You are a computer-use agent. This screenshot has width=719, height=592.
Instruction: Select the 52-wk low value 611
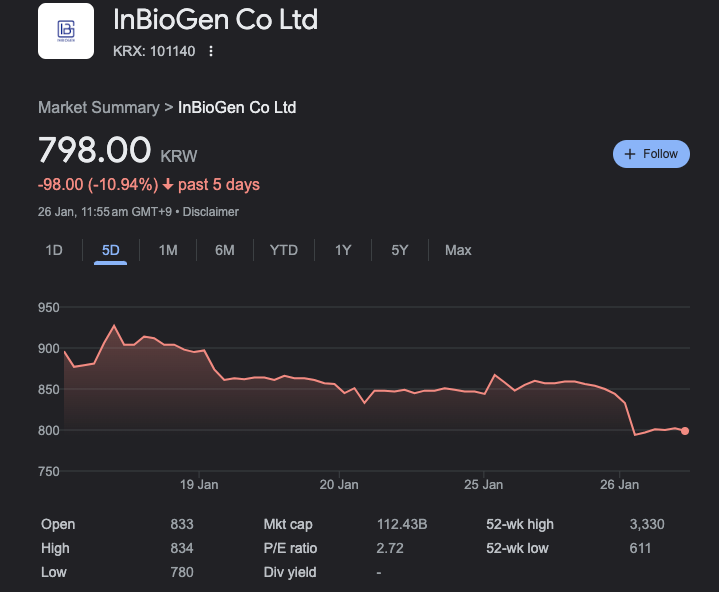pyautogui.click(x=640, y=548)
